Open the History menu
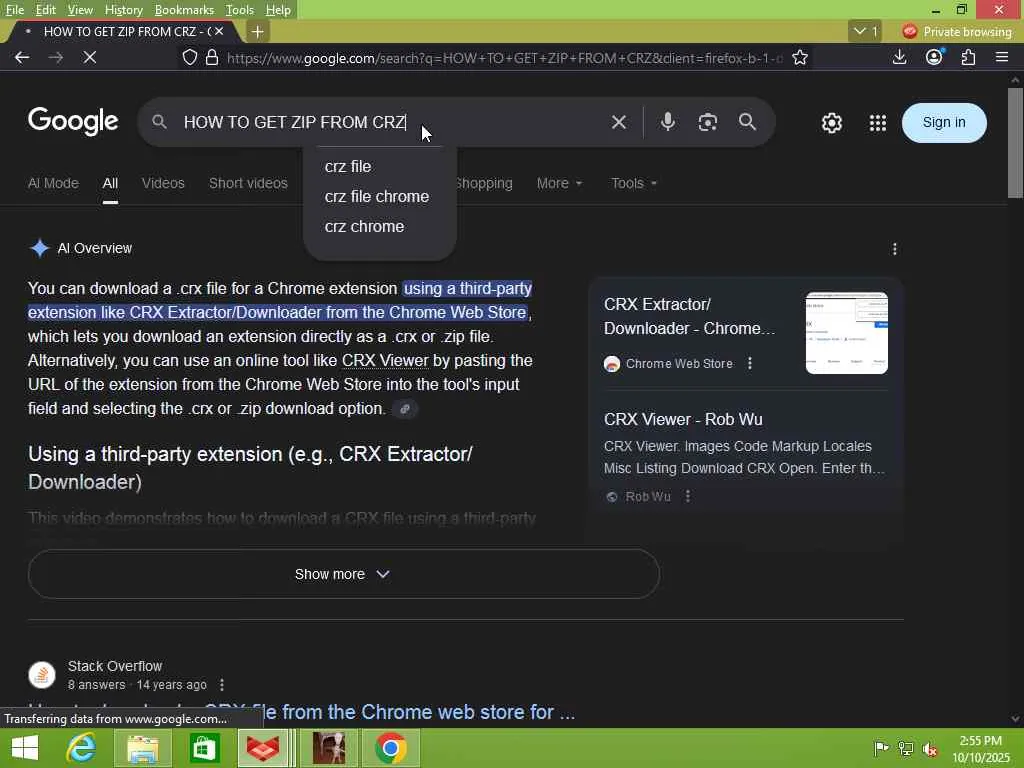Image resolution: width=1024 pixels, height=768 pixels. point(123,10)
